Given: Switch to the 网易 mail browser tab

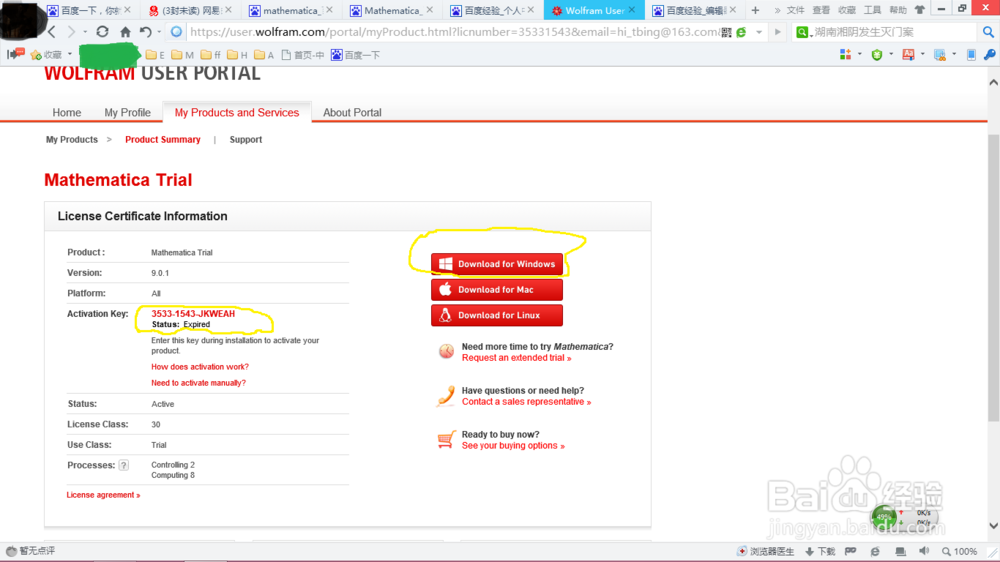Looking at the screenshot, I should (189, 10).
